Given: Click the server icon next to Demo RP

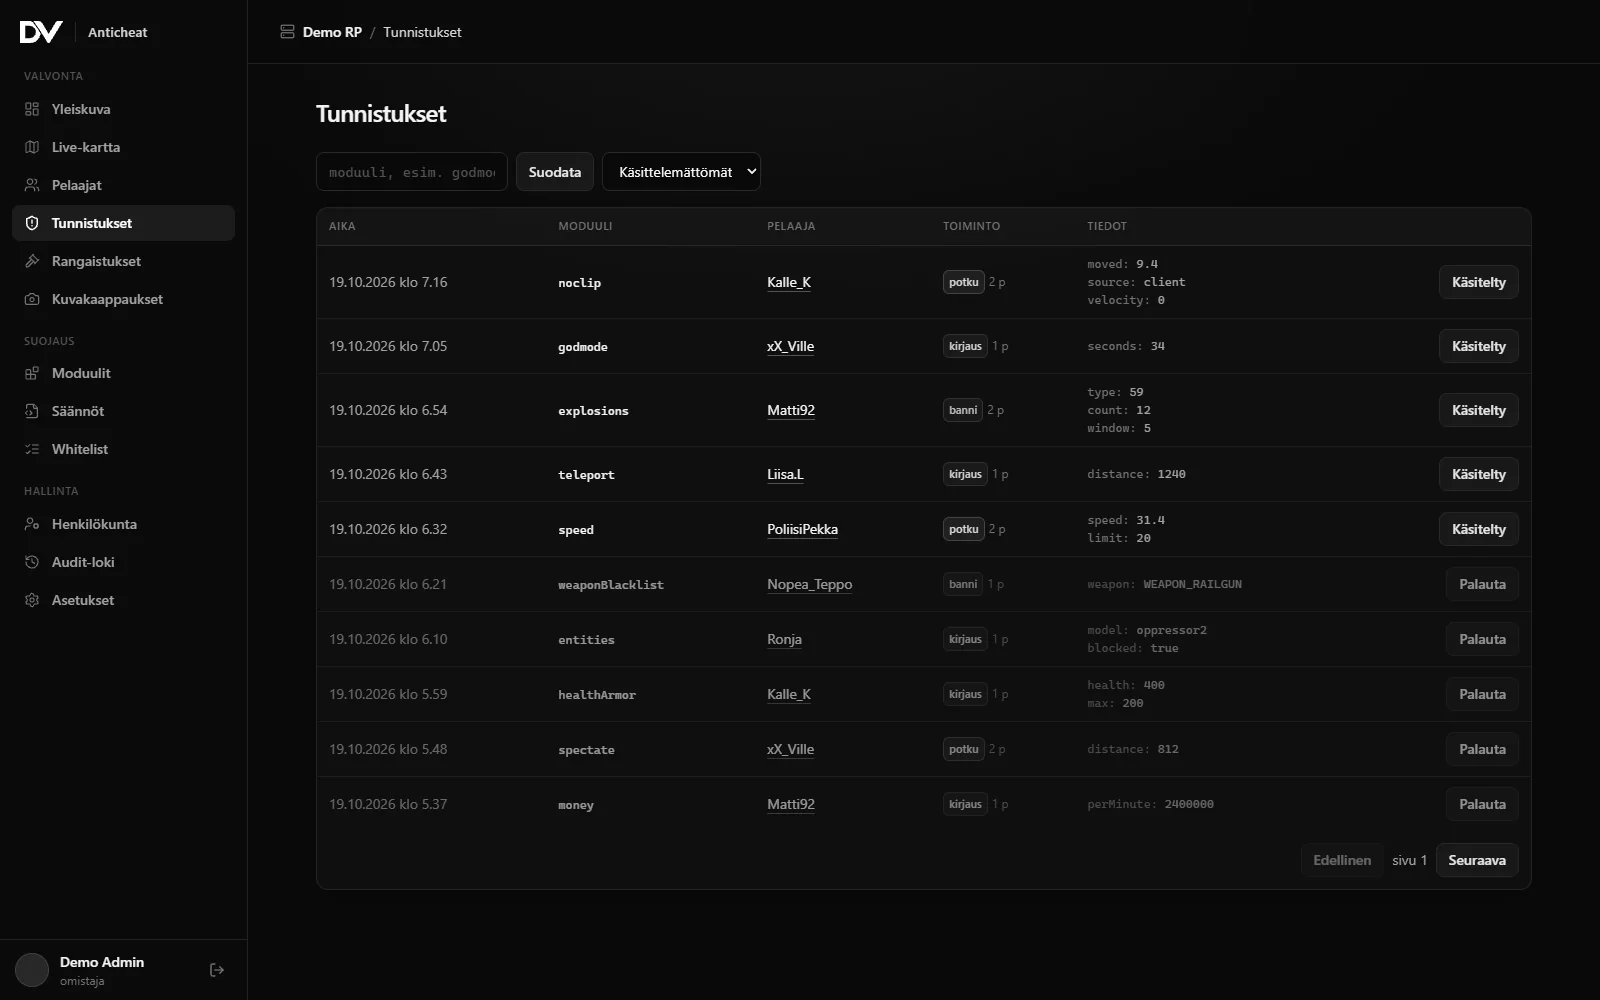Looking at the screenshot, I should pyautogui.click(x=287, y=32).
